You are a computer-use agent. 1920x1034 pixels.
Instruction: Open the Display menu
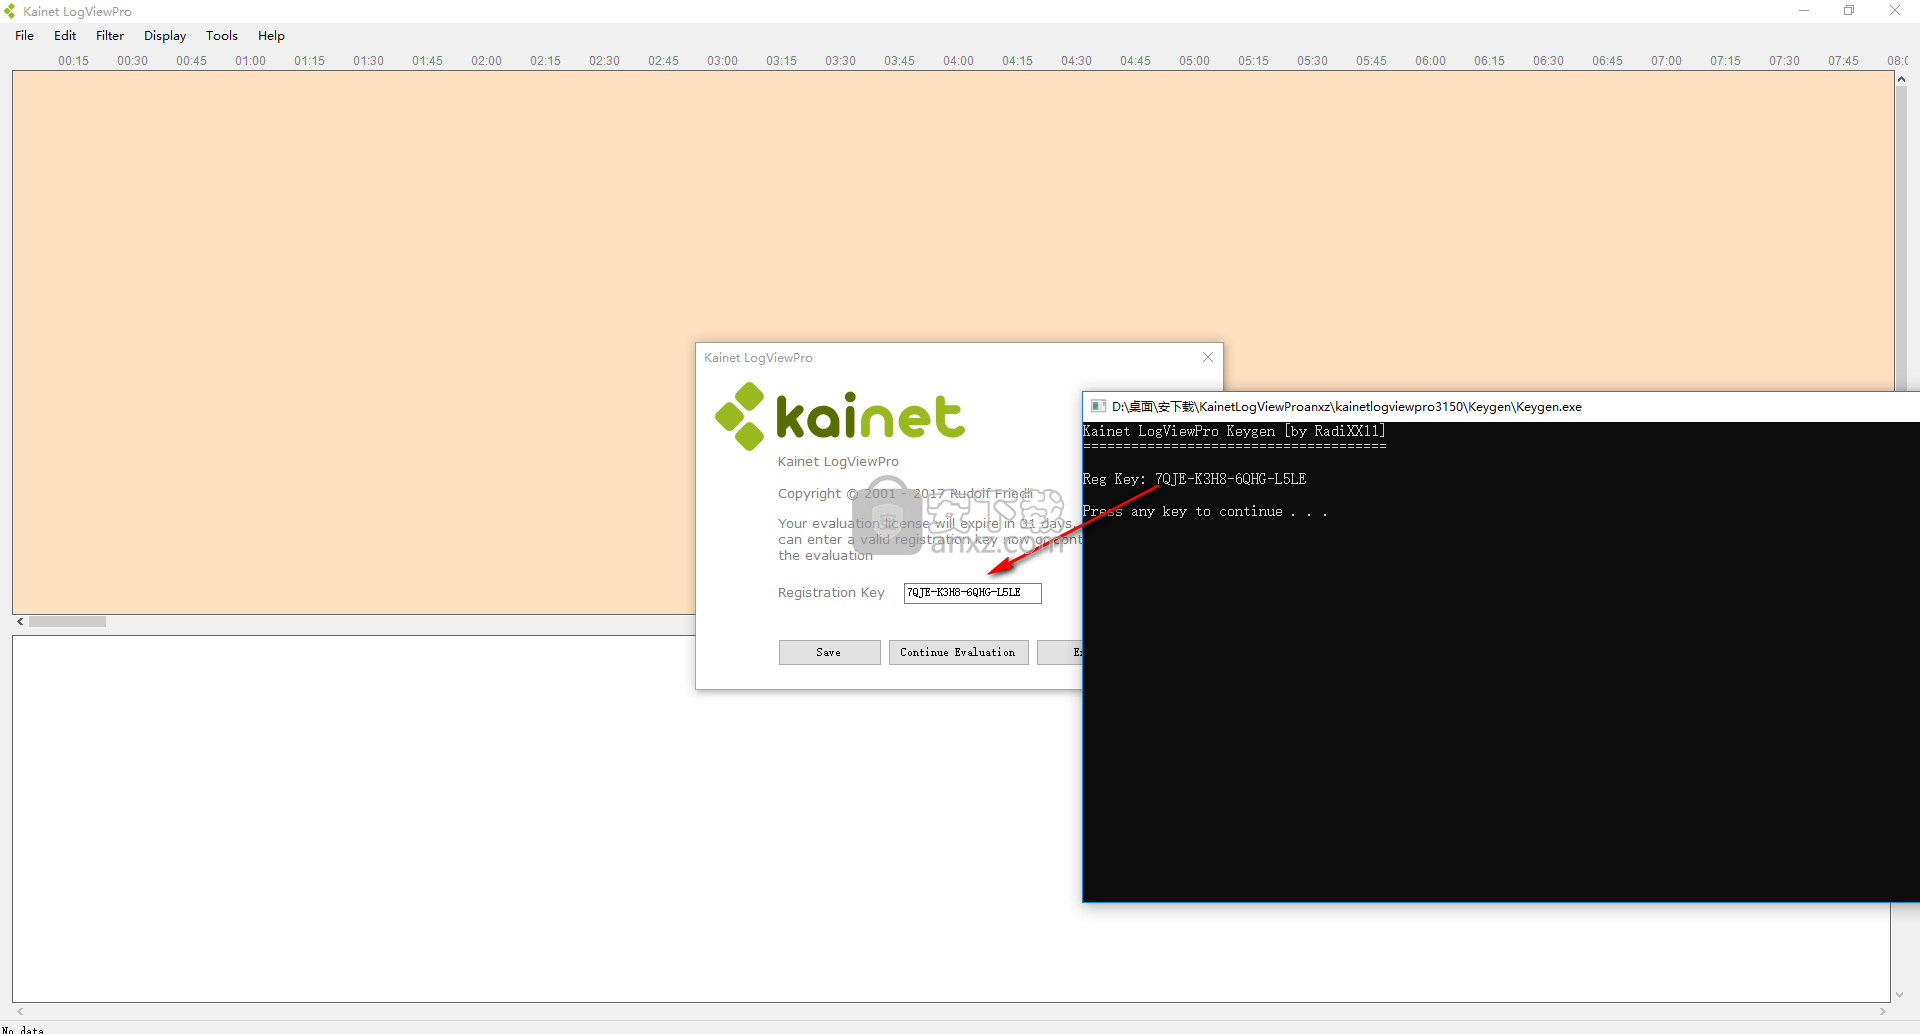pos(165,35)
